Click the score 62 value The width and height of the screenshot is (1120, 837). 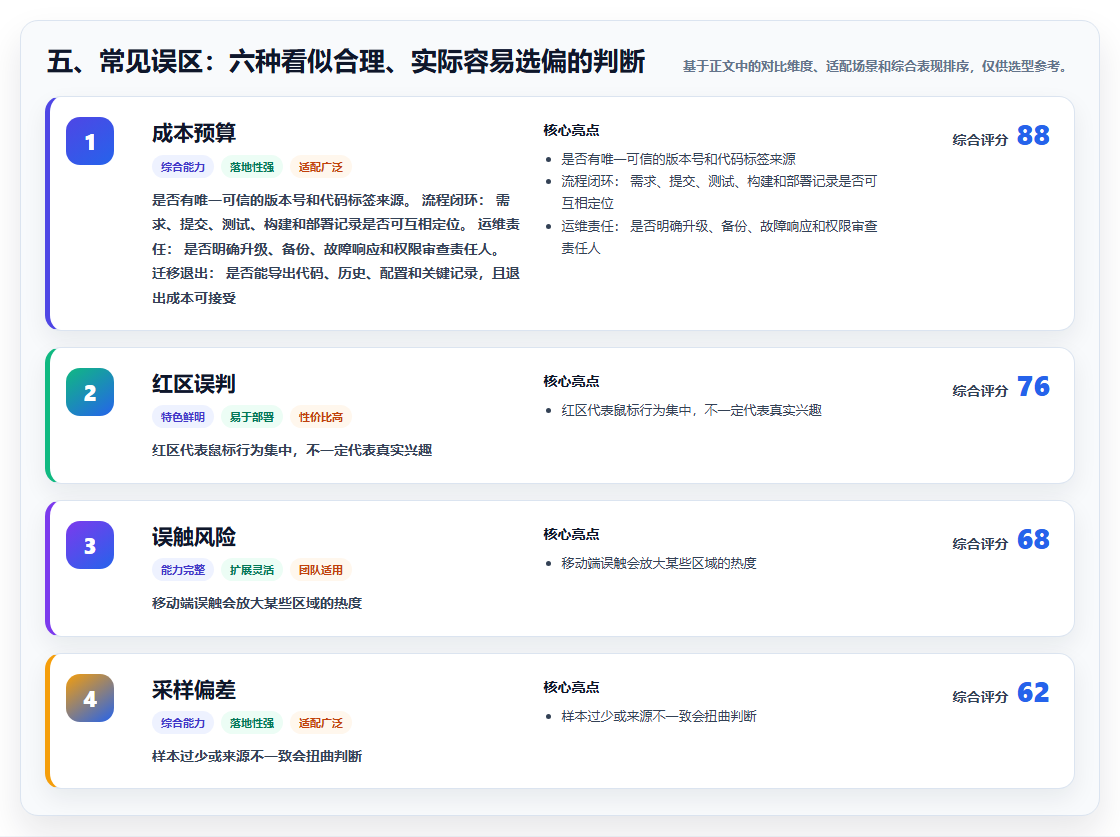[x=1033, y=692]
